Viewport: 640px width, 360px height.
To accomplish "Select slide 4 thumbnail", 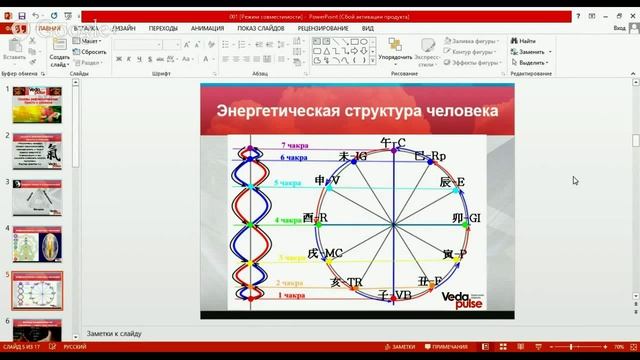I will coord(37,244).
